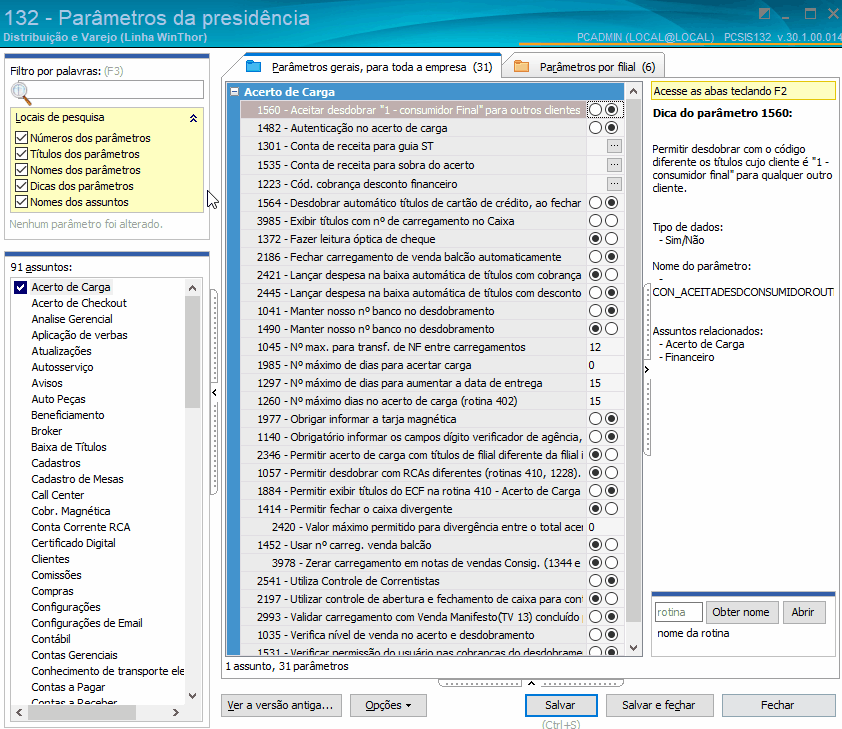
Task: Uncheck the Acerto de Carga subject checkbox
Action: (x=20, y=287)
